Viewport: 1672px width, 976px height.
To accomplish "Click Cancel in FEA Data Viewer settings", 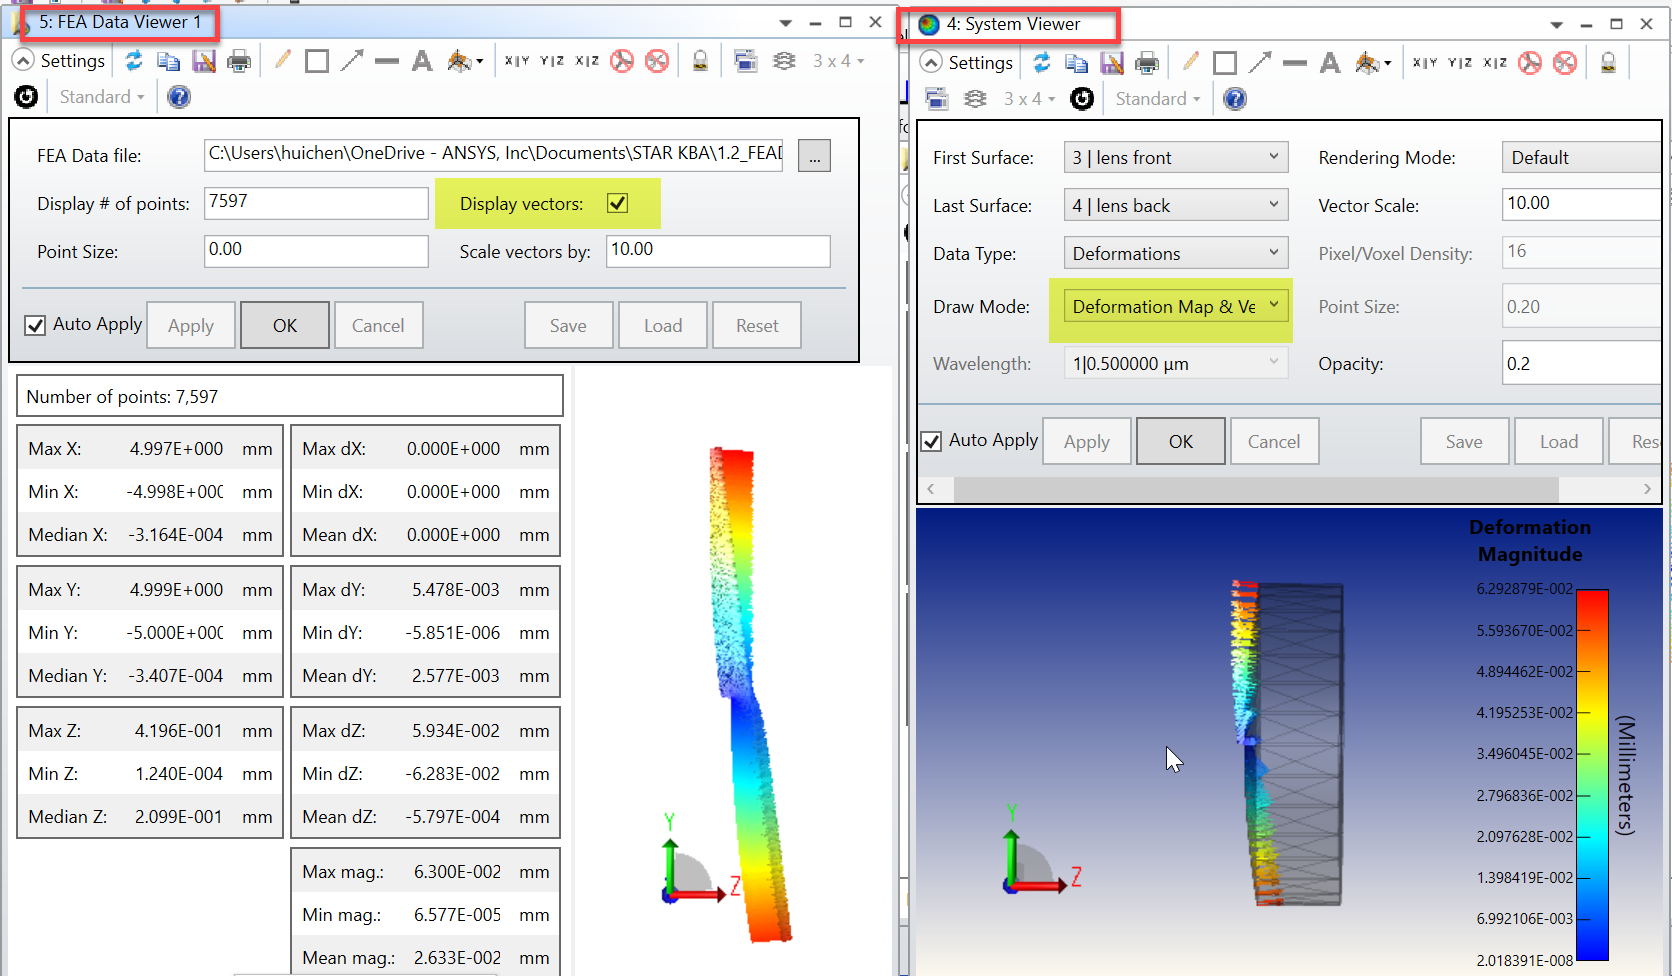I will coord(378,325).
